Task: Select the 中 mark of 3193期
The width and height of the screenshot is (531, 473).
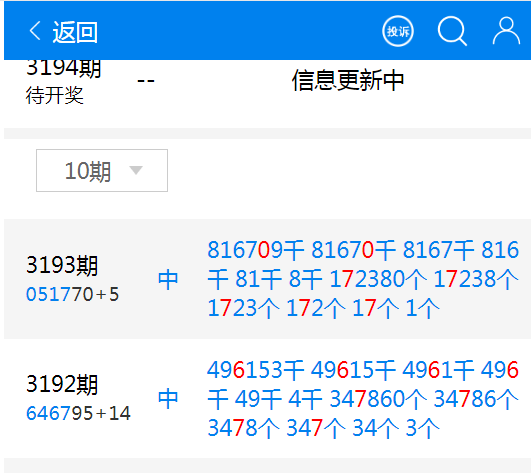Action: click(168, 280)
